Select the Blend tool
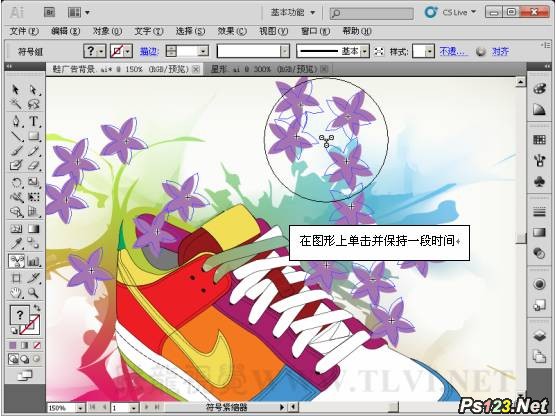Image resolution: width=556 pixels, height=416 pixels. click(x=34, y=243)
